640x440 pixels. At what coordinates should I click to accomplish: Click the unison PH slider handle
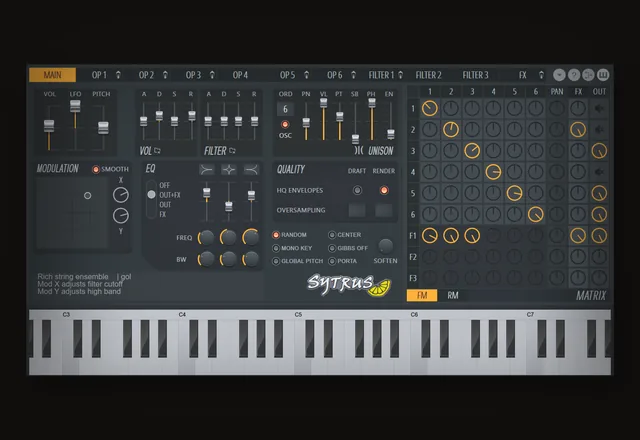tap(371, 102)
